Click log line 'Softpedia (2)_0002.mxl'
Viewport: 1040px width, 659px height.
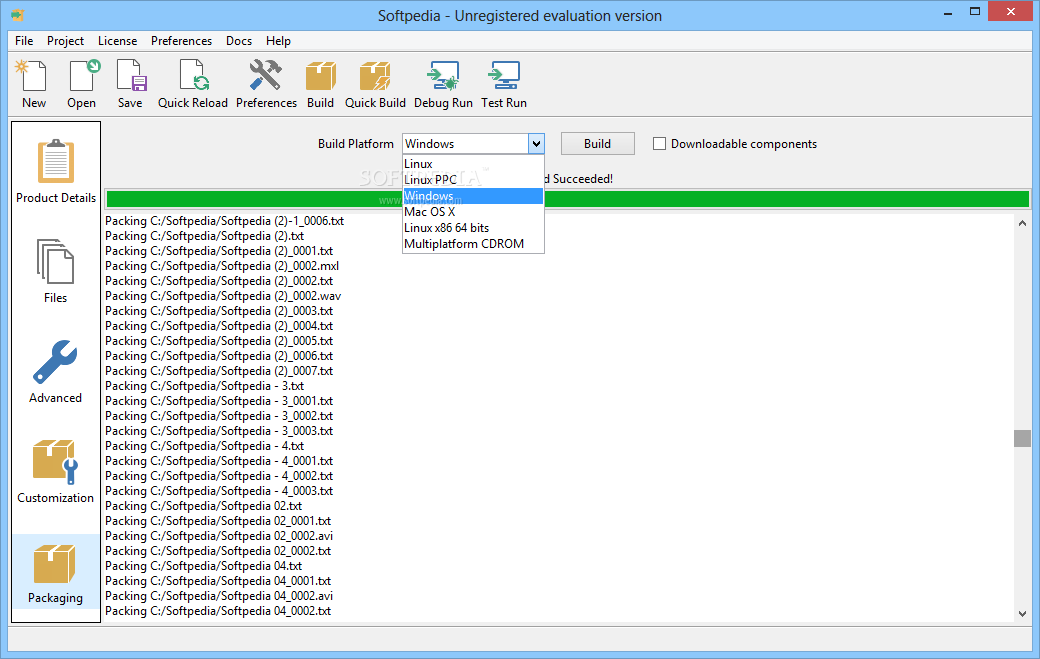pos(222,266)
